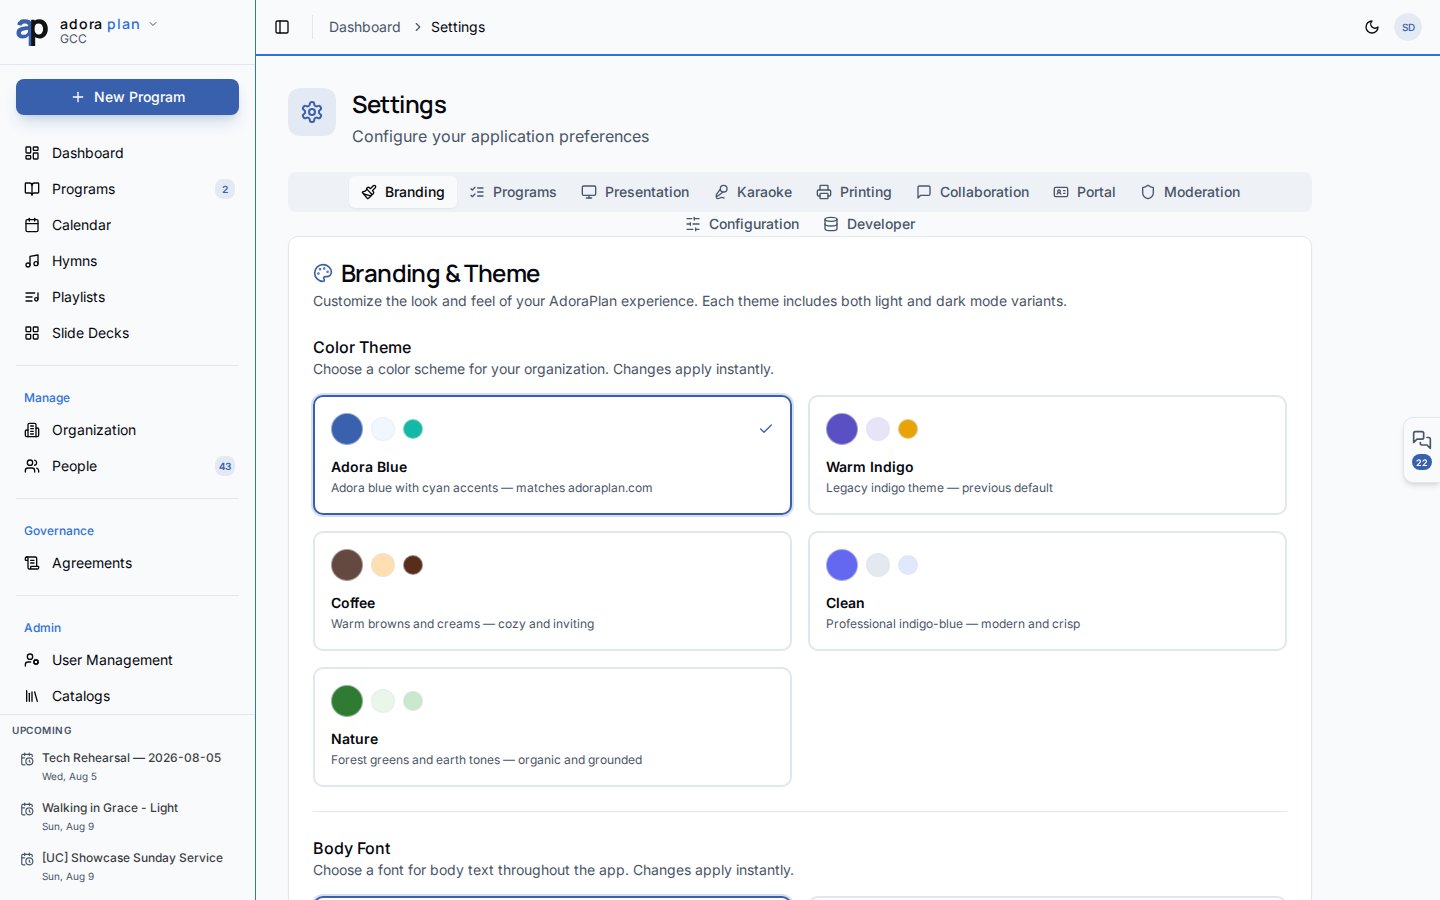Switch to the Presentation tab
This screenshot has height=900, width=1440.
pyautogui.click(x=635, y=192)
